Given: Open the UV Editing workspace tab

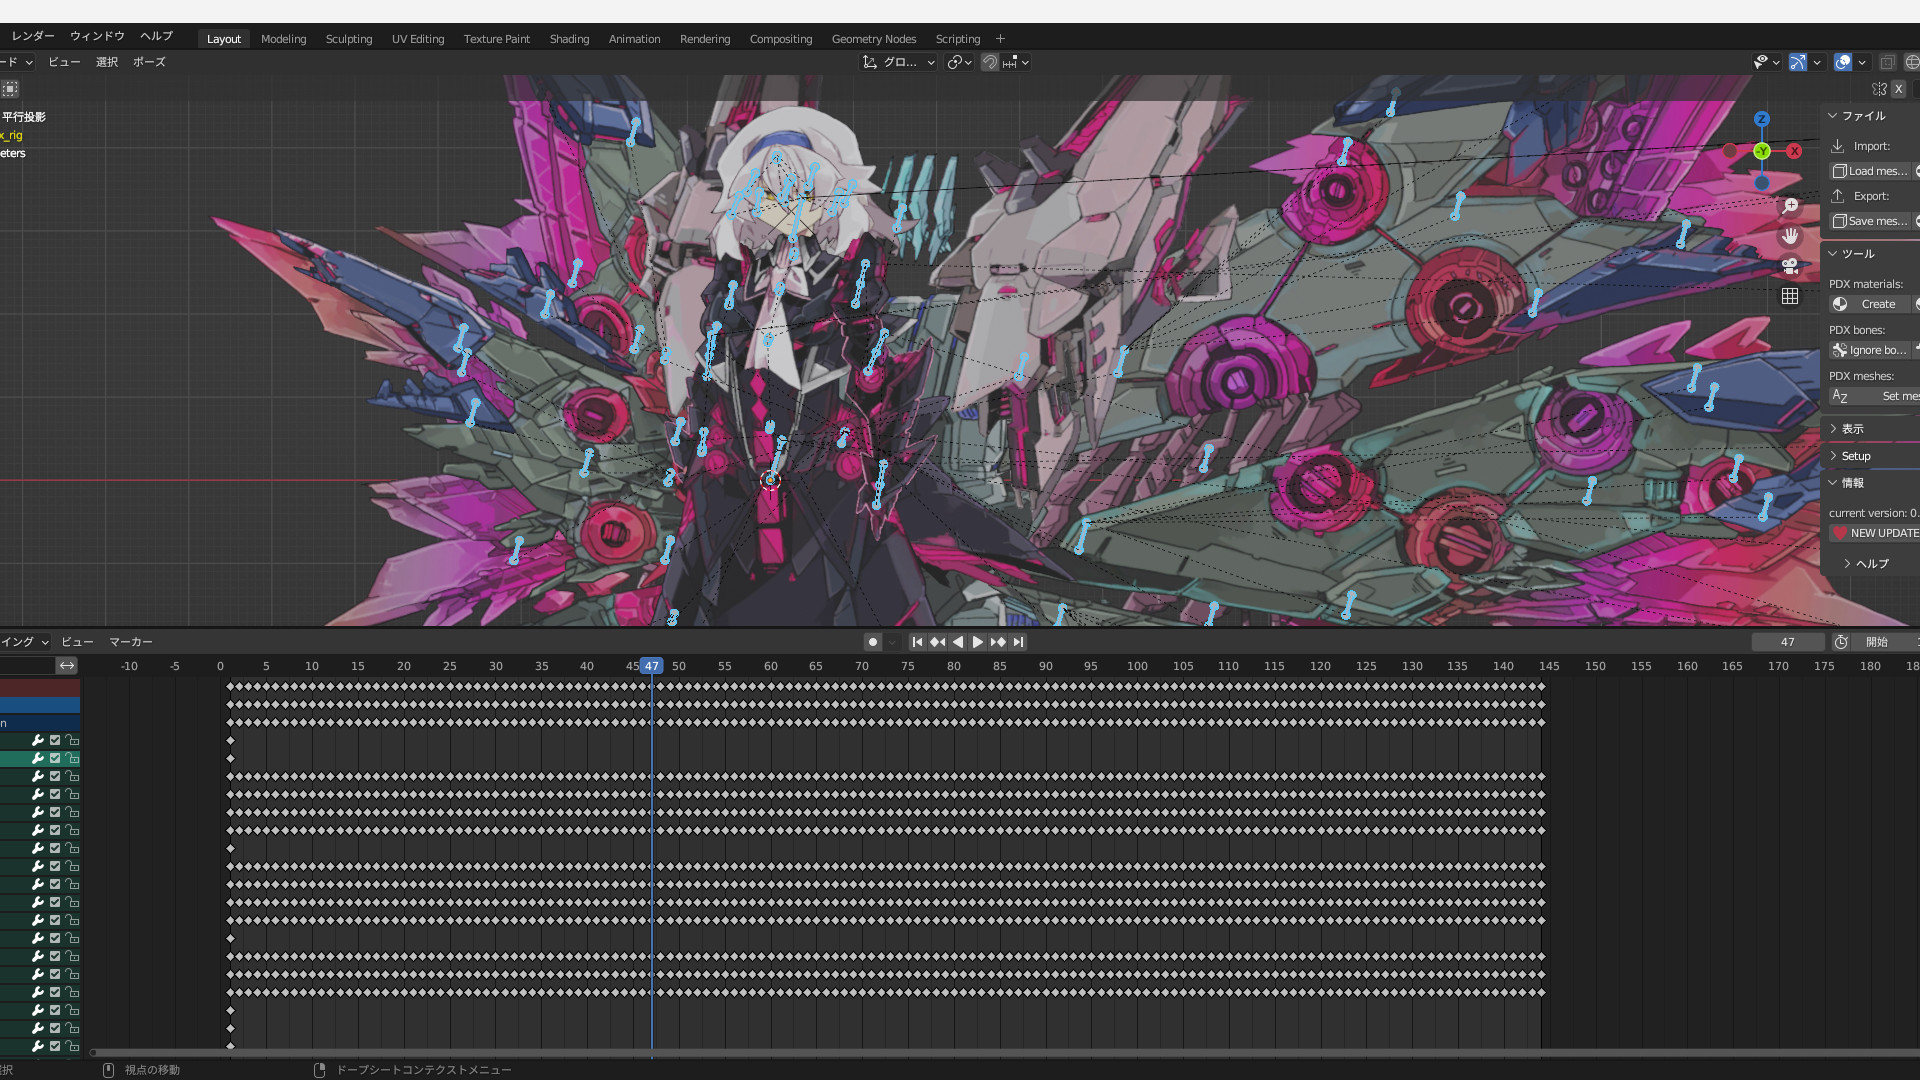Looking at the screenshot, I should 418,39.
